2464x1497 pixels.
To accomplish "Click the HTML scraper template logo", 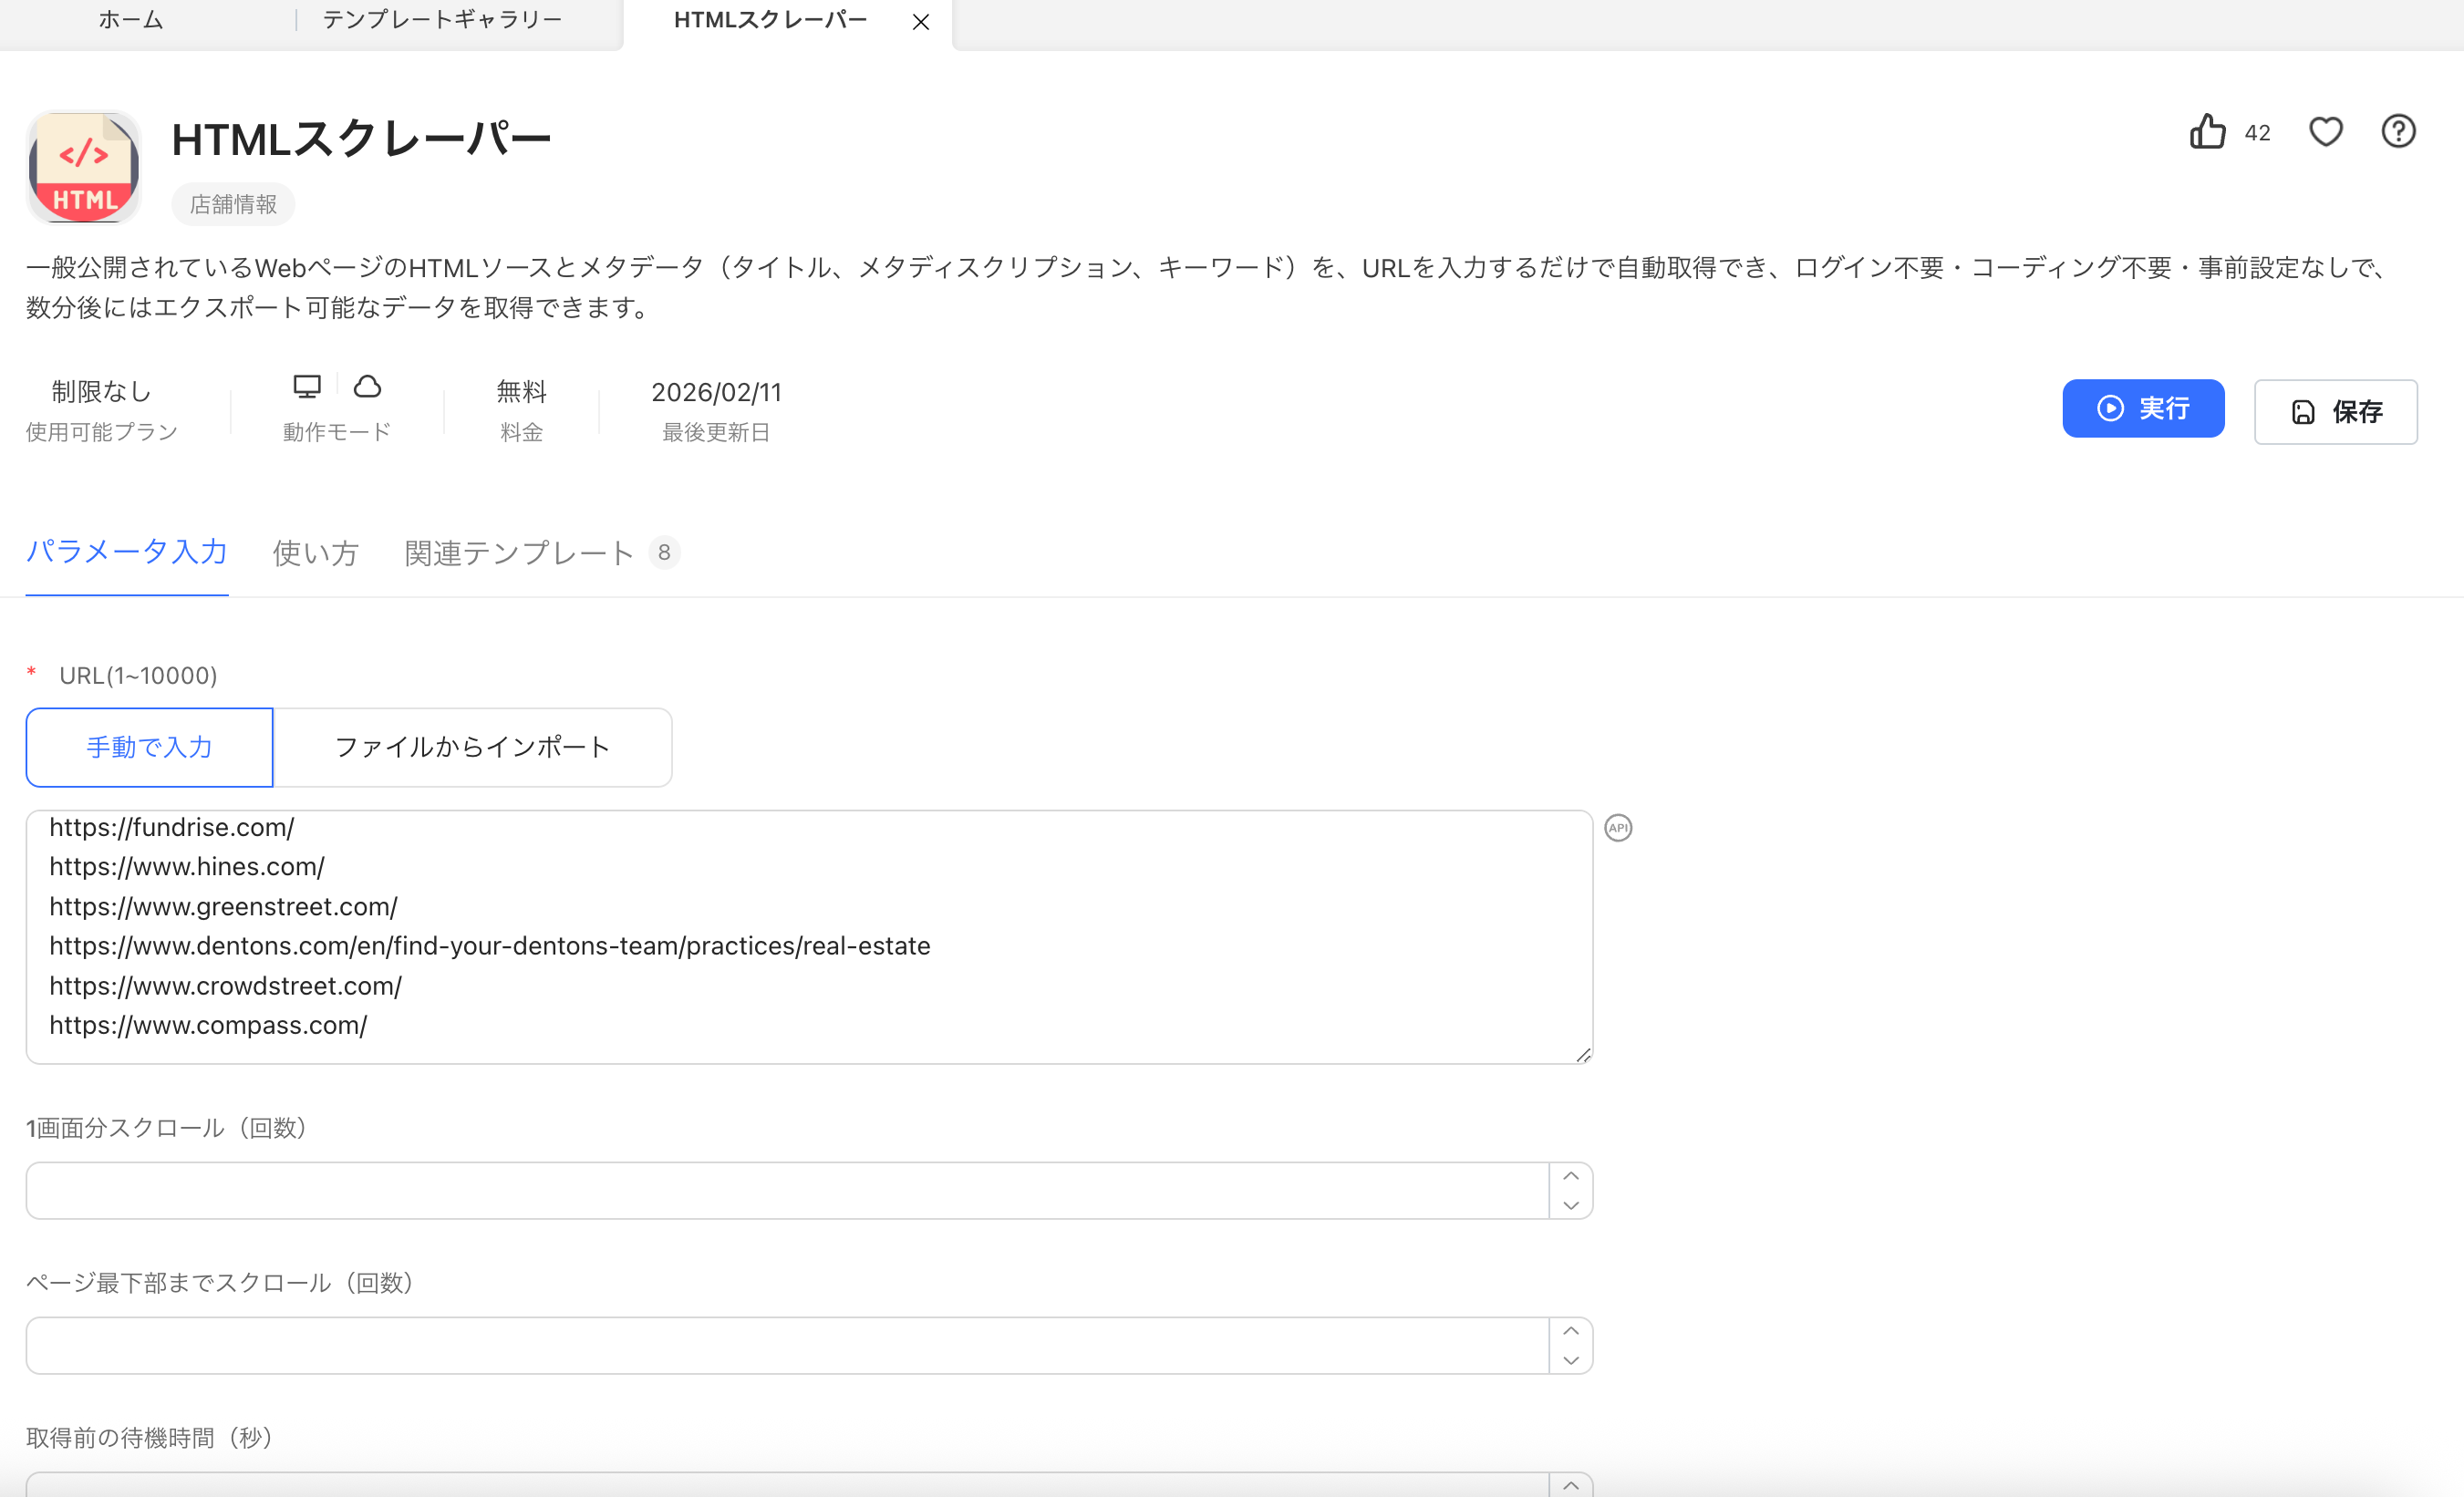I will click(84, 167).
